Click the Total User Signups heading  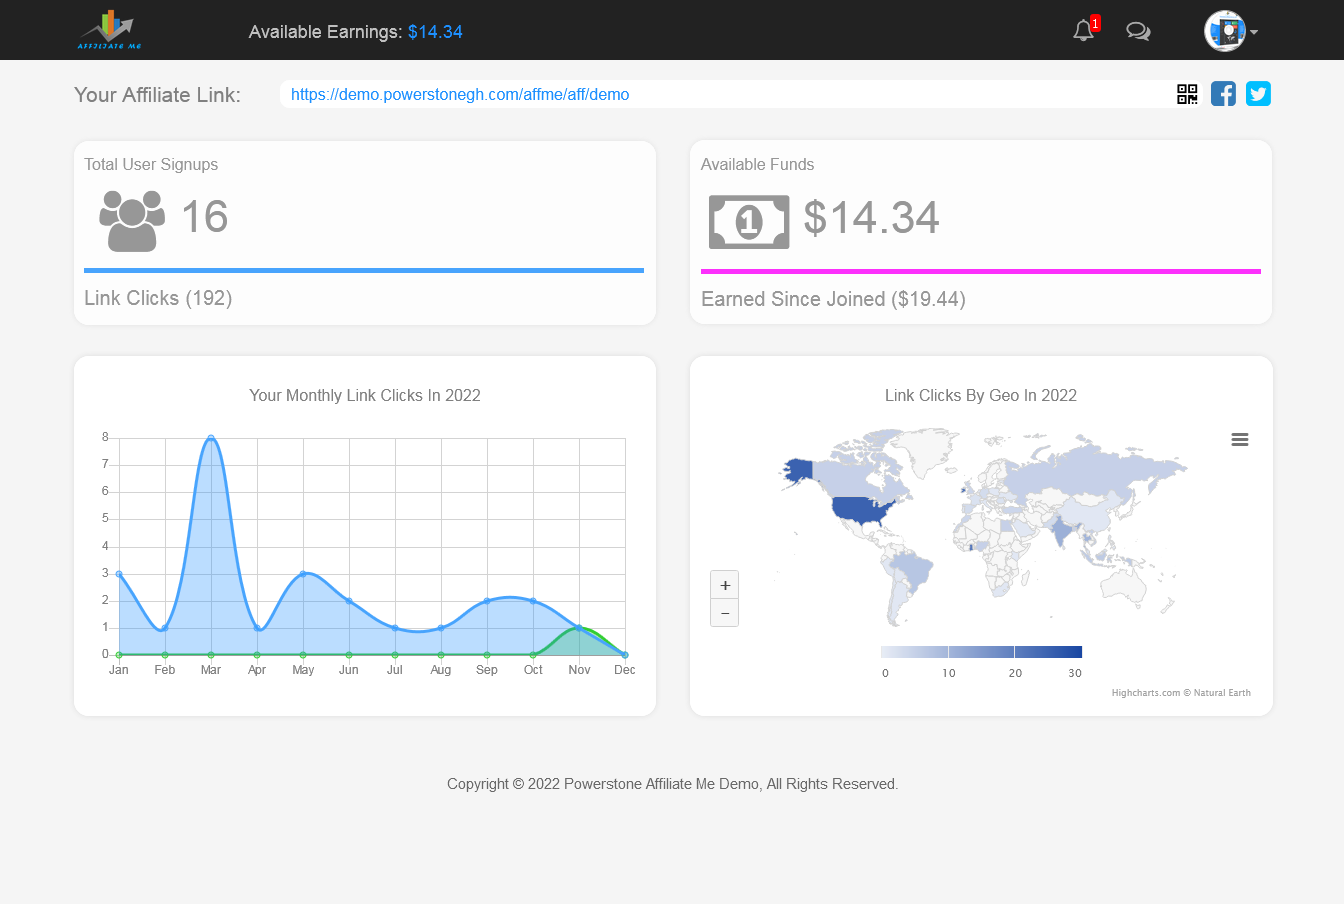pos(151,165)
